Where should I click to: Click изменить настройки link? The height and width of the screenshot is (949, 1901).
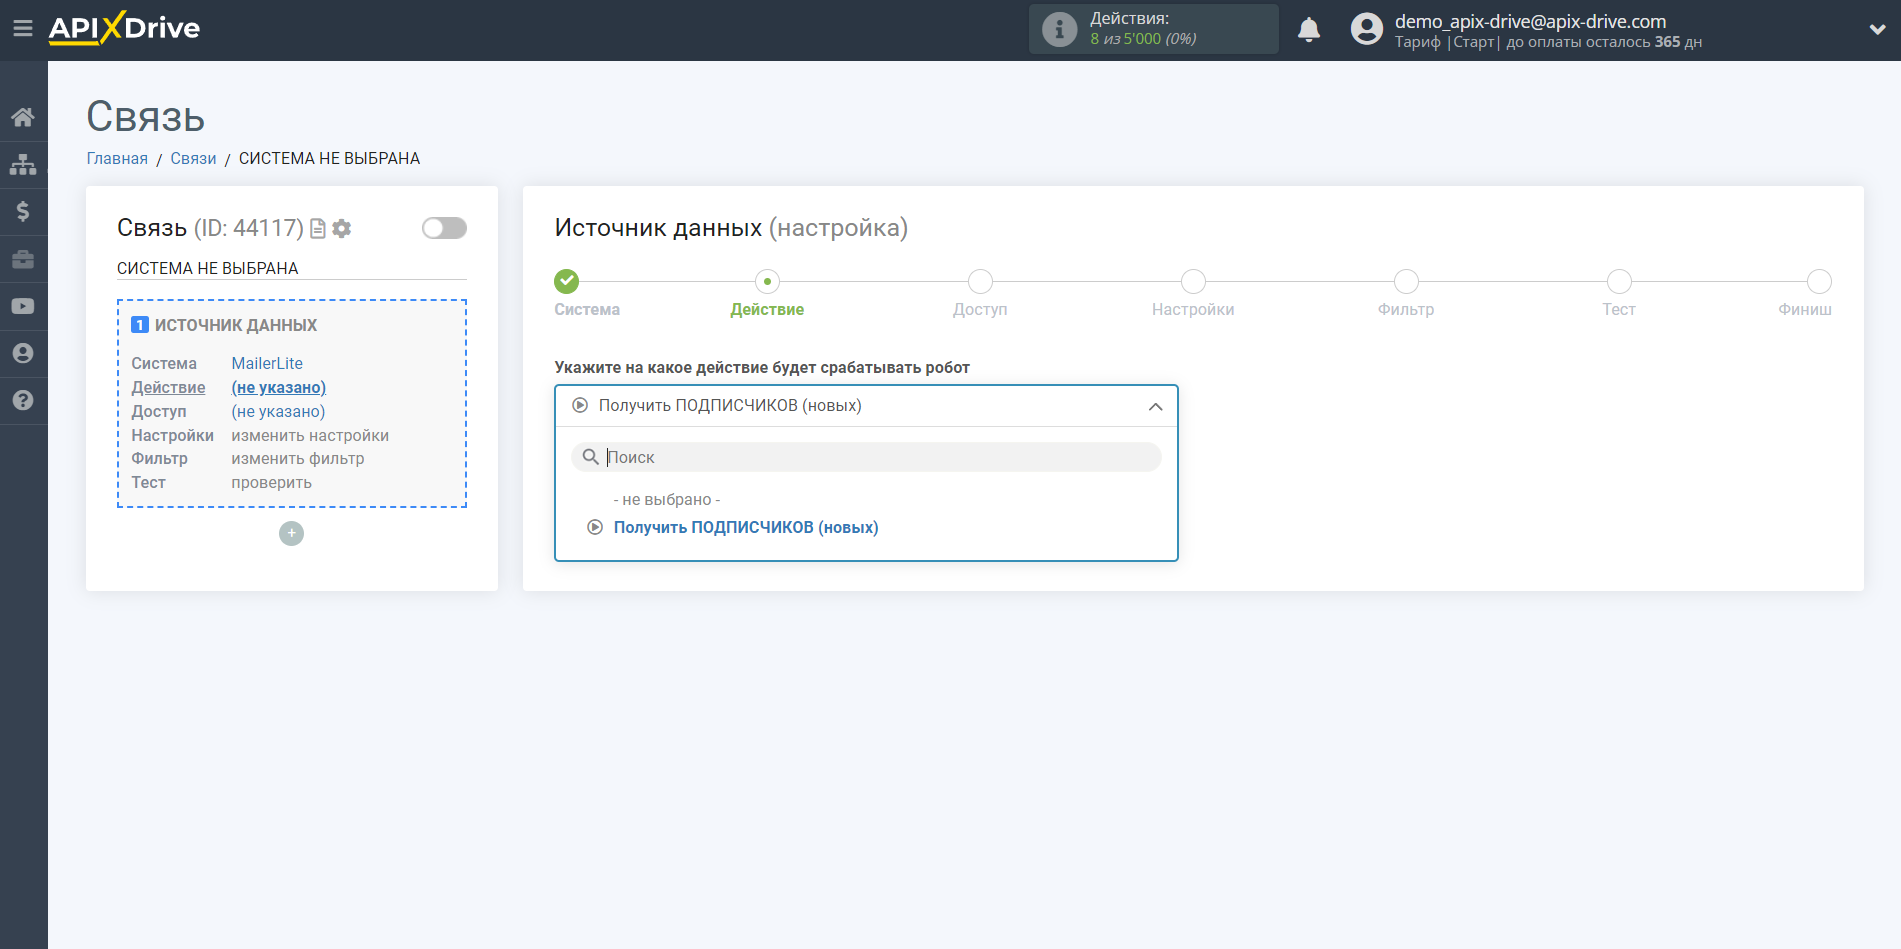[x=310, y=435]
